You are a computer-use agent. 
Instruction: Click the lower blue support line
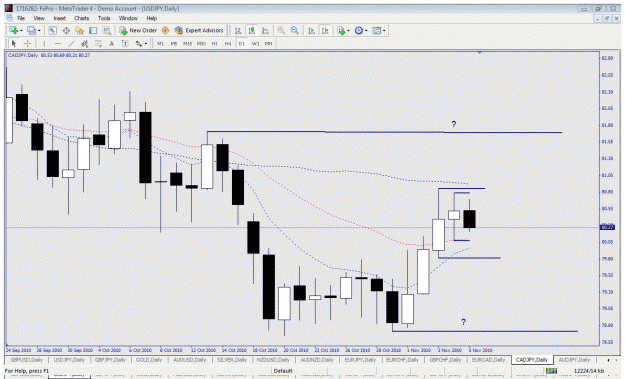pos(484,331)
